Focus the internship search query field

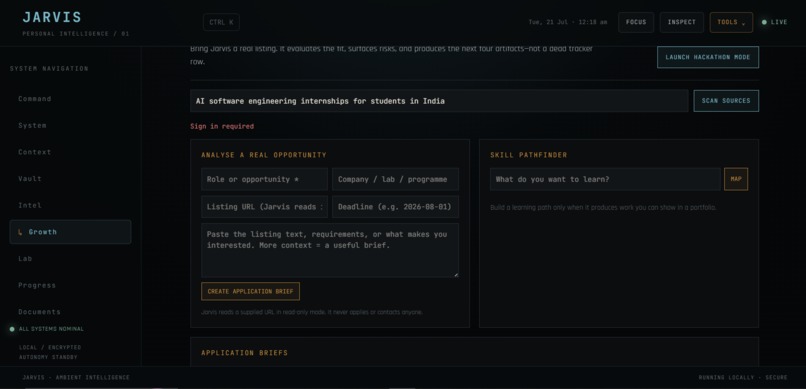click(x=439, y=101)
